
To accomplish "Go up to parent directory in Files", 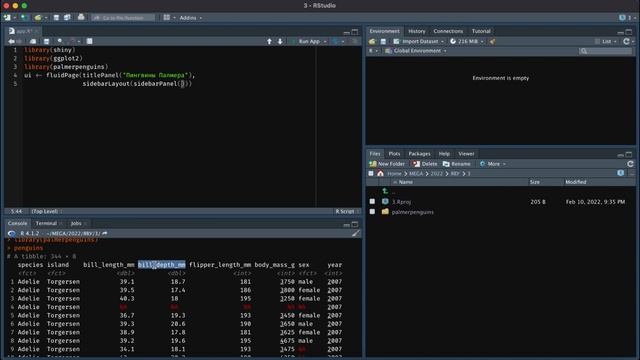I will pyautogui.click(x=385, y=191).
